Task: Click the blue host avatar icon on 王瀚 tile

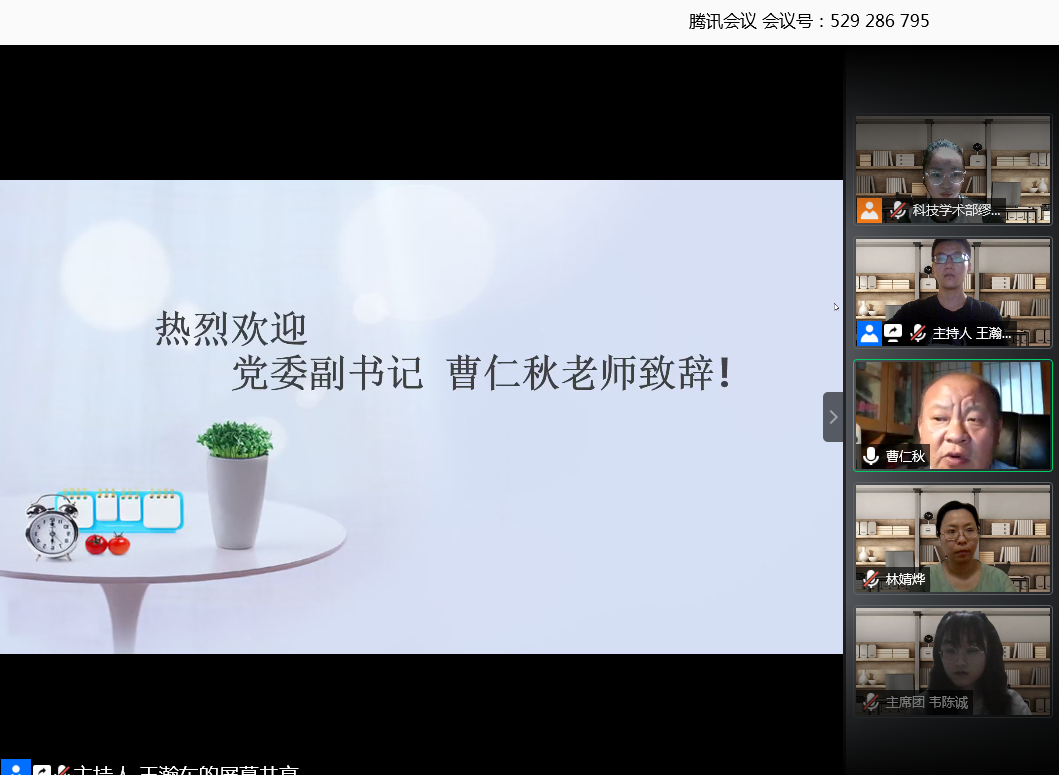Action: click(869, 333)
